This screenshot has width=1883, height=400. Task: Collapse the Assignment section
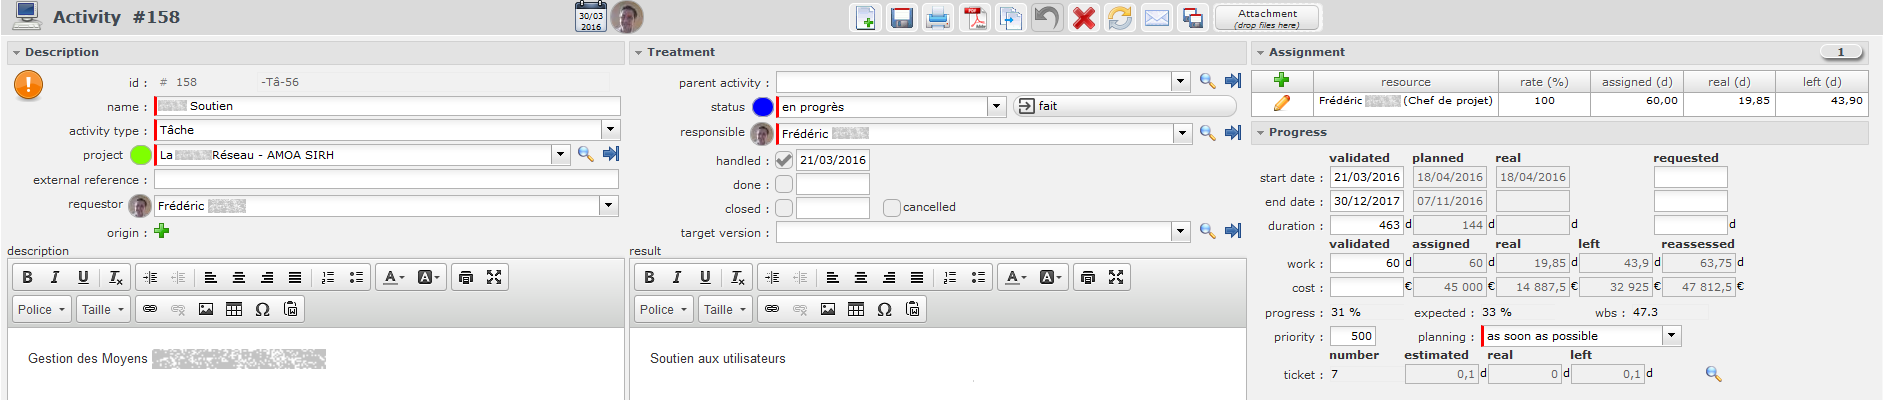click(x=1260, y=52)
